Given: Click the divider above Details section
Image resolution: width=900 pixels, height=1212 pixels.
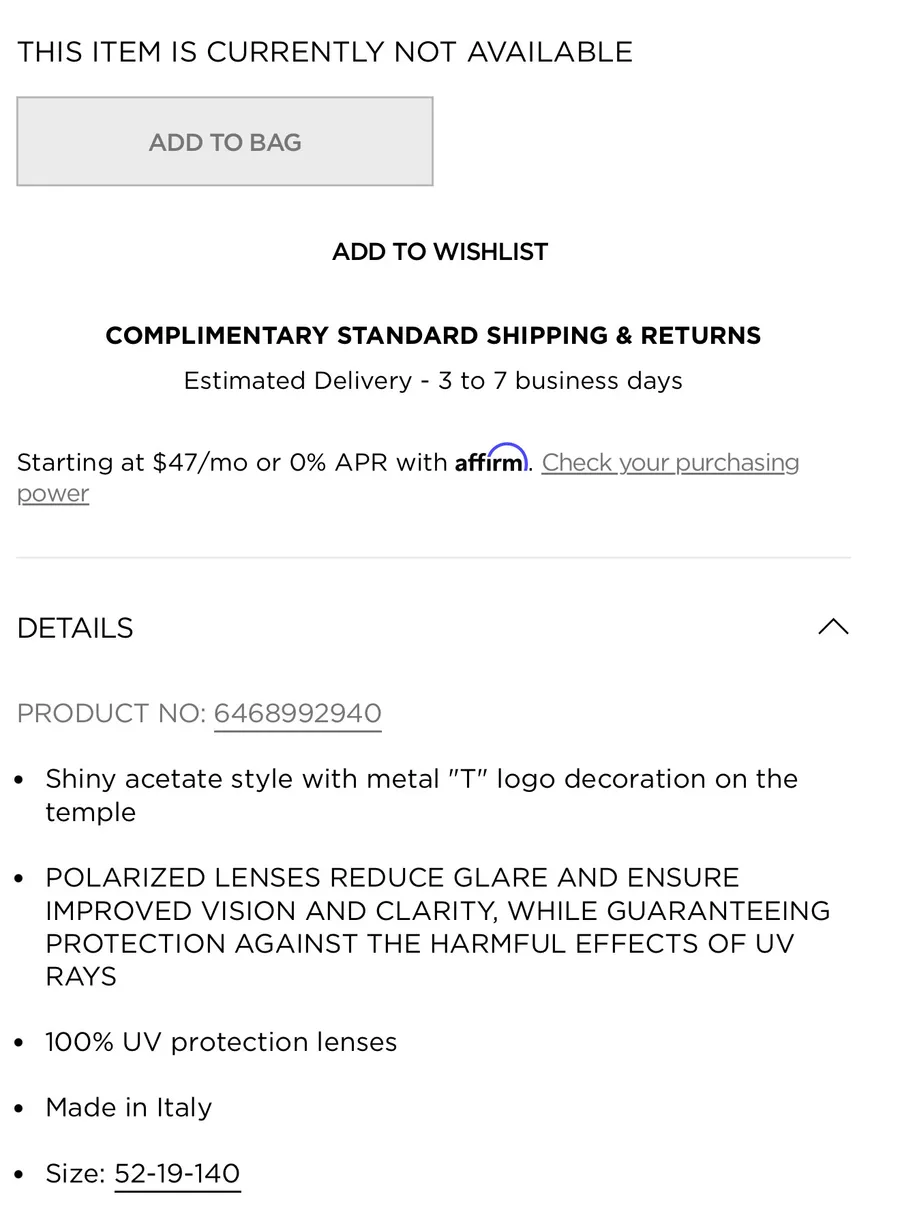Looking at the screenshot, I should click(x=433, y=557).
